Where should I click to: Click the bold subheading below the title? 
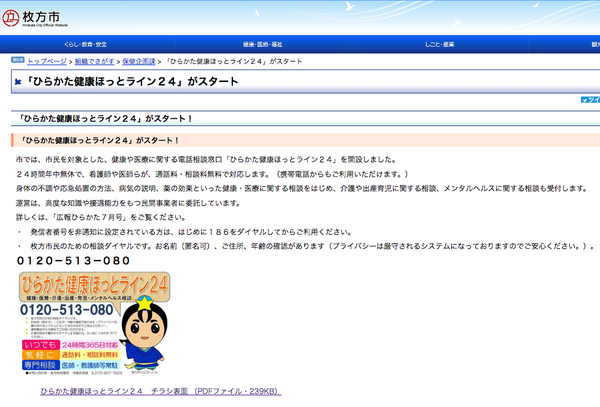click(x=106, y=119)
